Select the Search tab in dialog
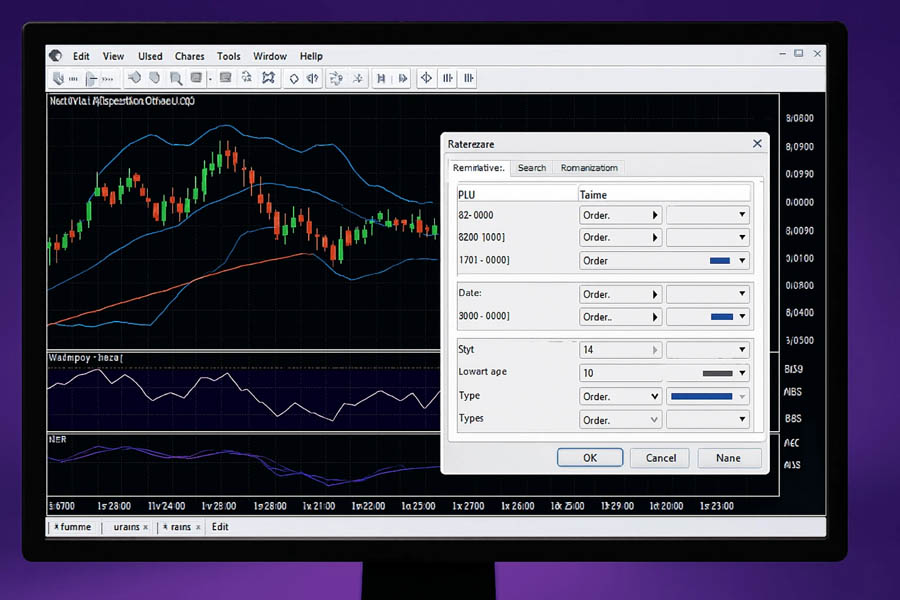This screenshot has height=600, width=900. pyautogui.click(x=531, y=168)
